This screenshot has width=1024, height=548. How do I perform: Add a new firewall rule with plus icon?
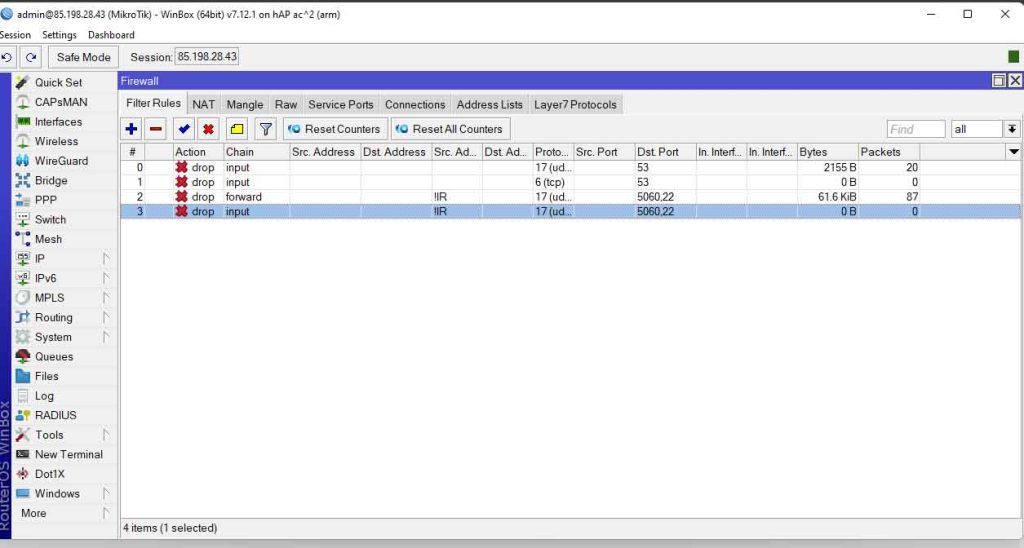coord(131,129)
